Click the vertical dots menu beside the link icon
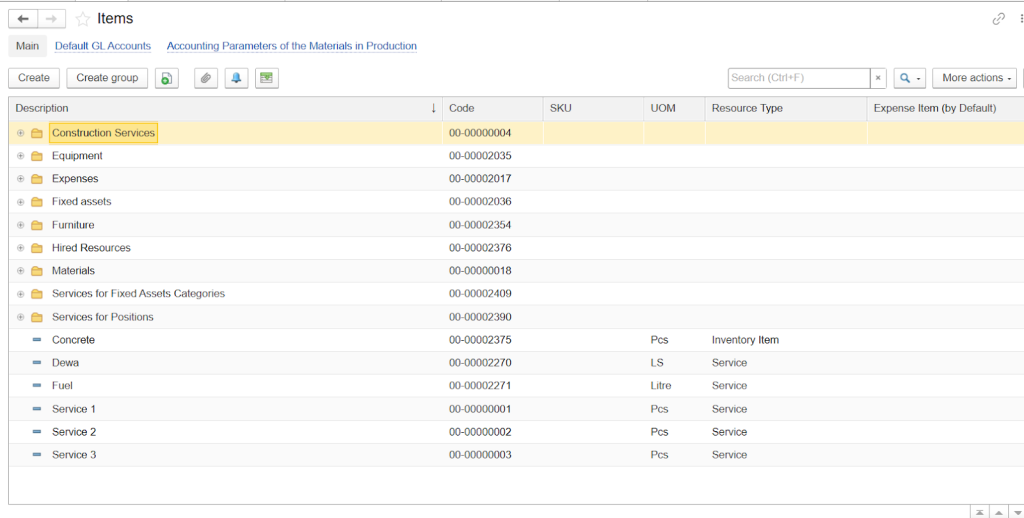The height and width of the screenshot is (518, 1024). point(1020,19)
